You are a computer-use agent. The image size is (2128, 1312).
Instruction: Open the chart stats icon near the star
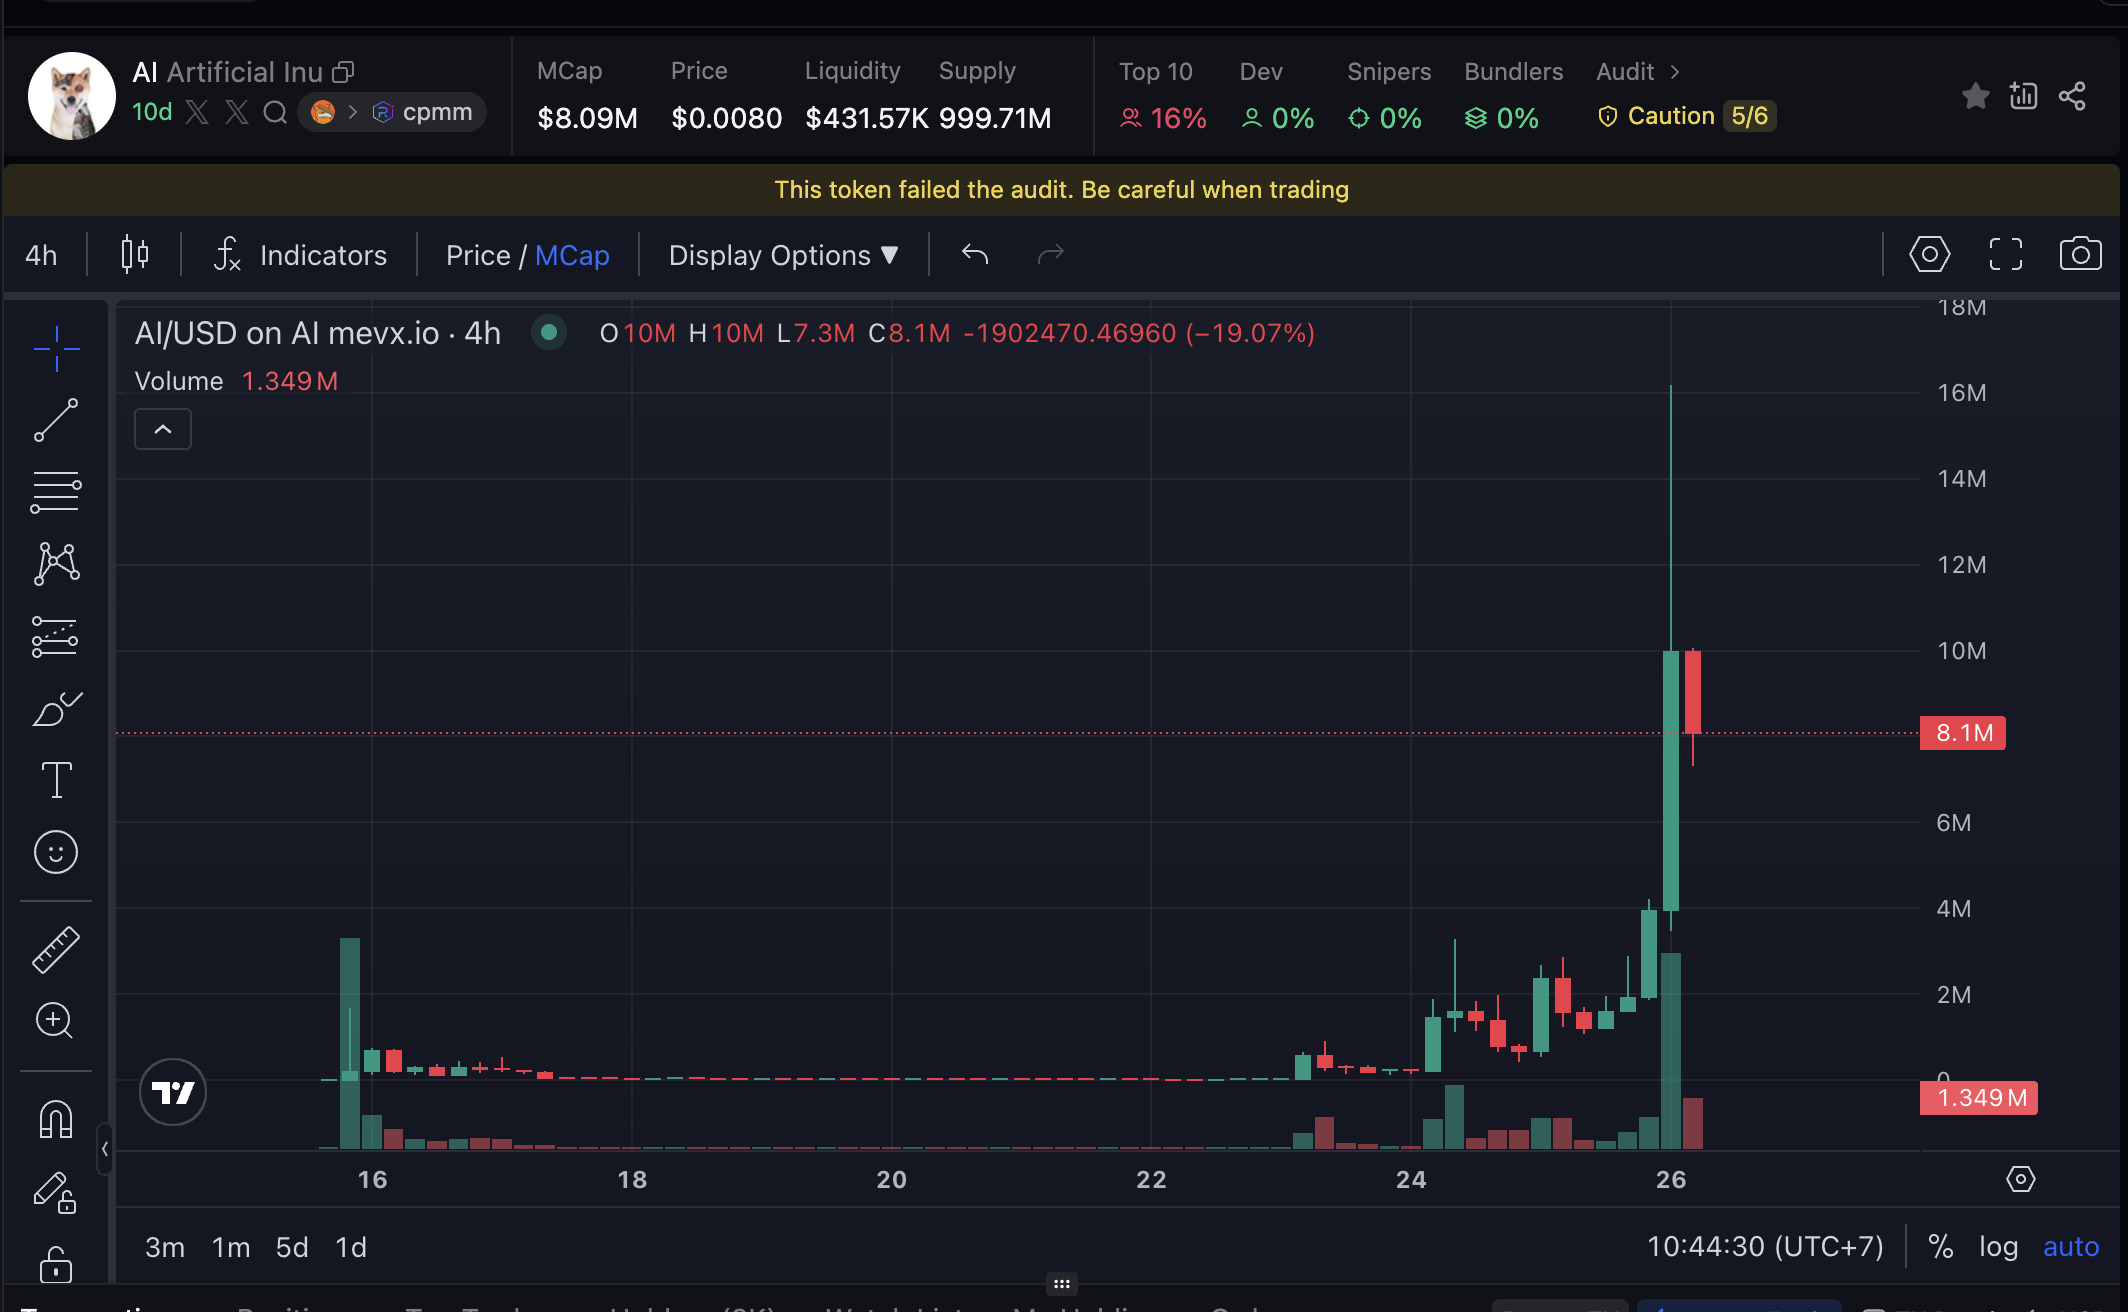point(2023,96)
